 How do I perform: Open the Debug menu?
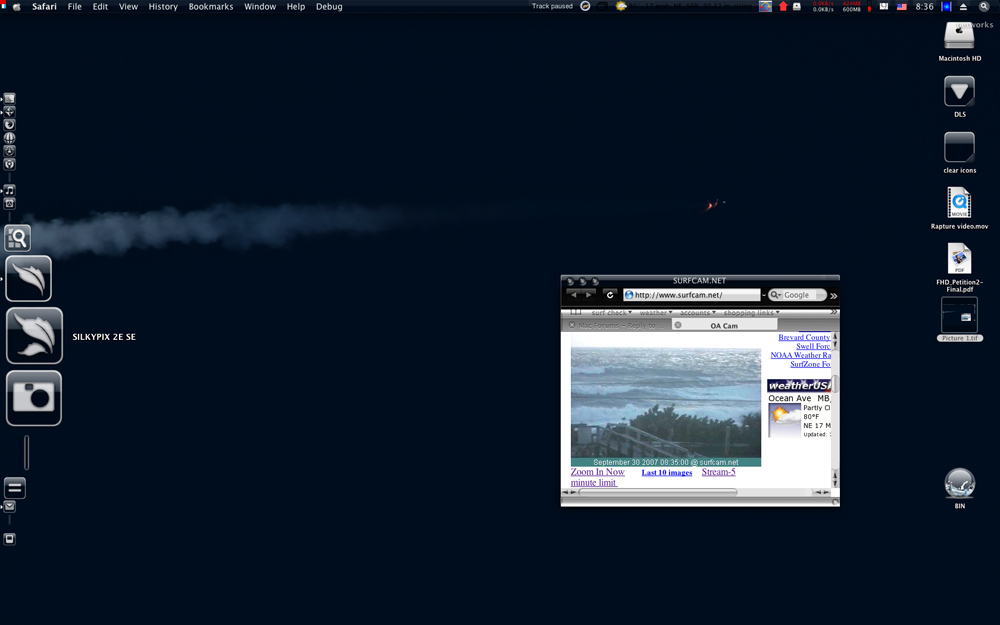click(x=329, y=6)
